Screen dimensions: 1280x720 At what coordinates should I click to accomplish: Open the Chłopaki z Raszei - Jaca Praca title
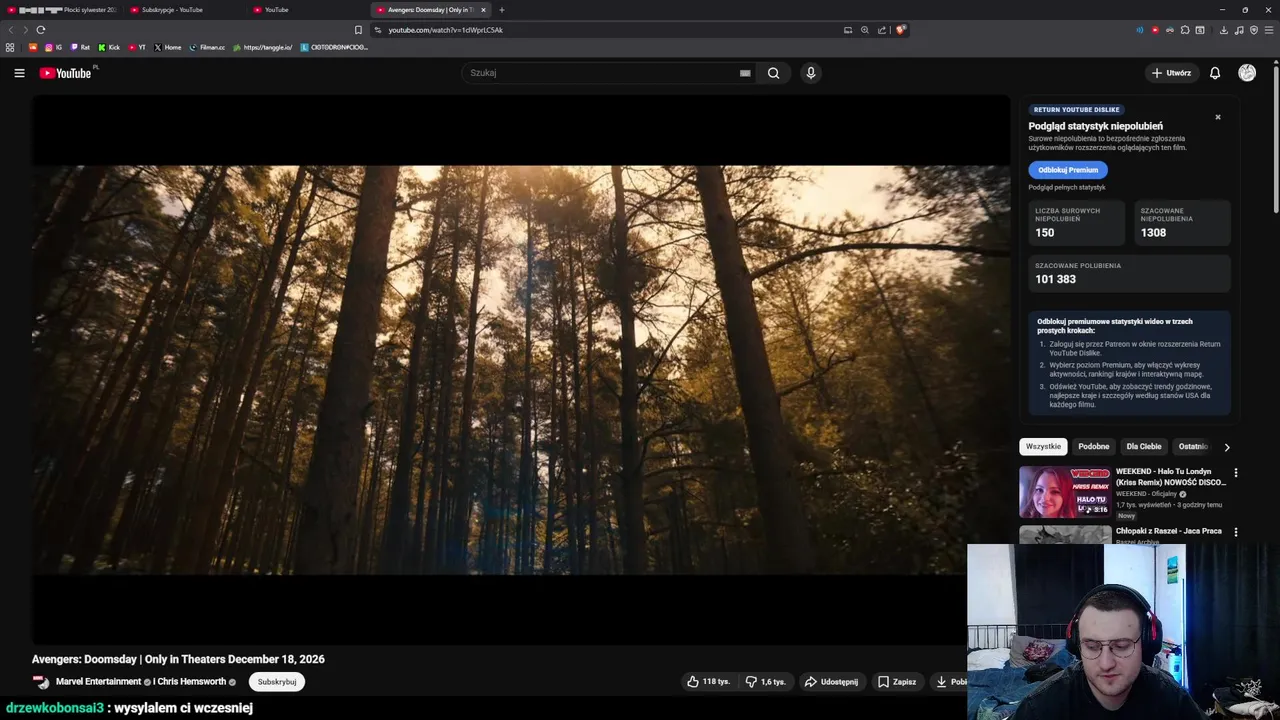pos(1169,531)
